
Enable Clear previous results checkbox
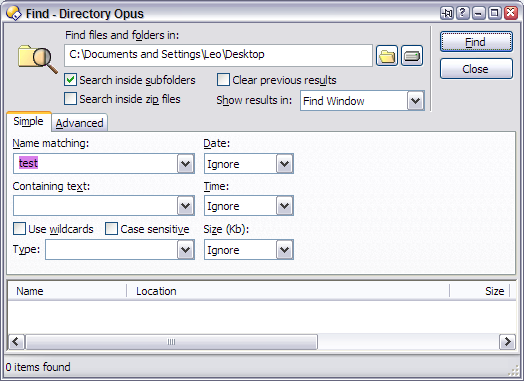(x=223, y=80)
